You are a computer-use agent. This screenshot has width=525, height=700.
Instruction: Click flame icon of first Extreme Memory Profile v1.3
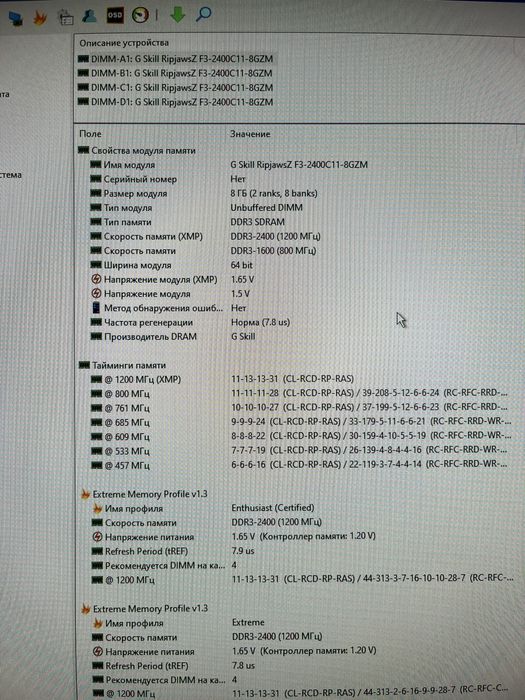[x=85, y=494]
